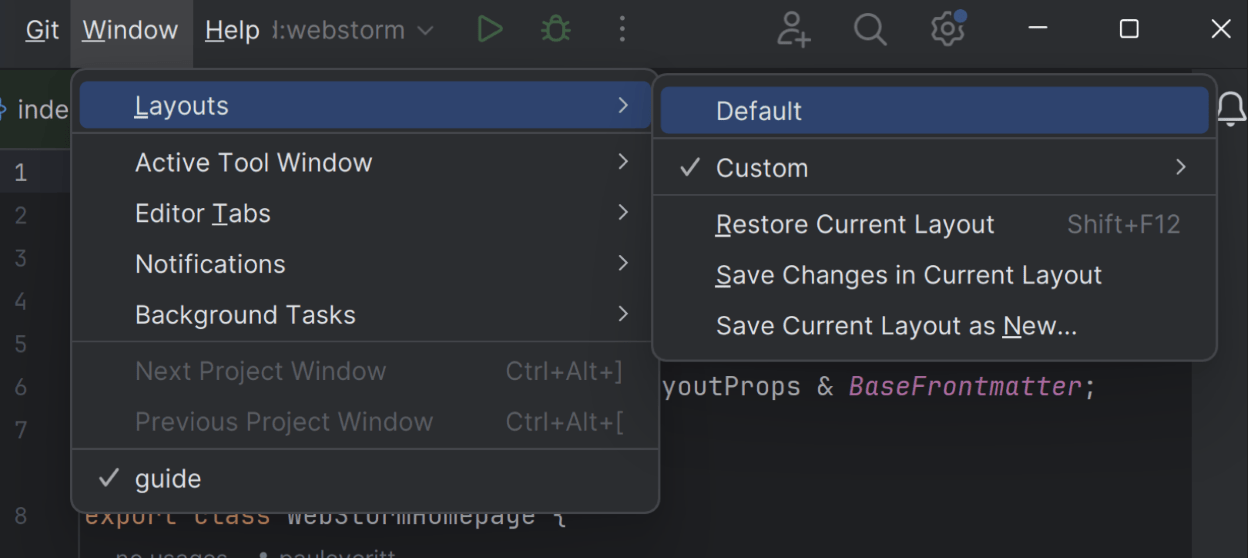The image size is (1248, 558).
Task: Click Restore Current Layout
Action: pyautogui.click(x=855, y=224)
